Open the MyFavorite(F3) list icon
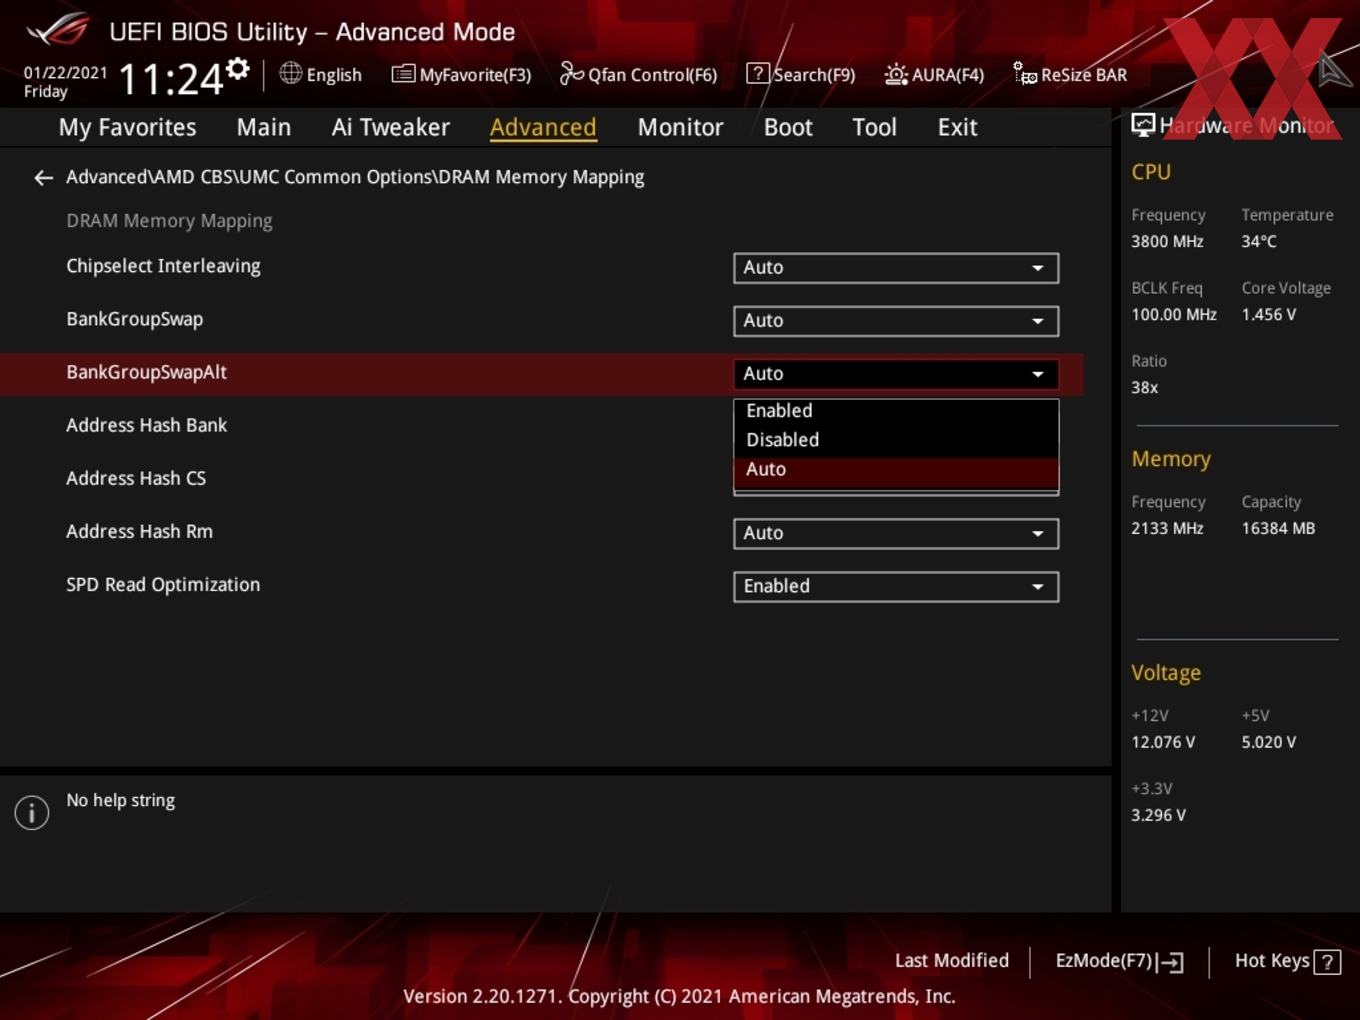Image resolution: width=1360 pixels, height=1020 pixels. (403, 74)
